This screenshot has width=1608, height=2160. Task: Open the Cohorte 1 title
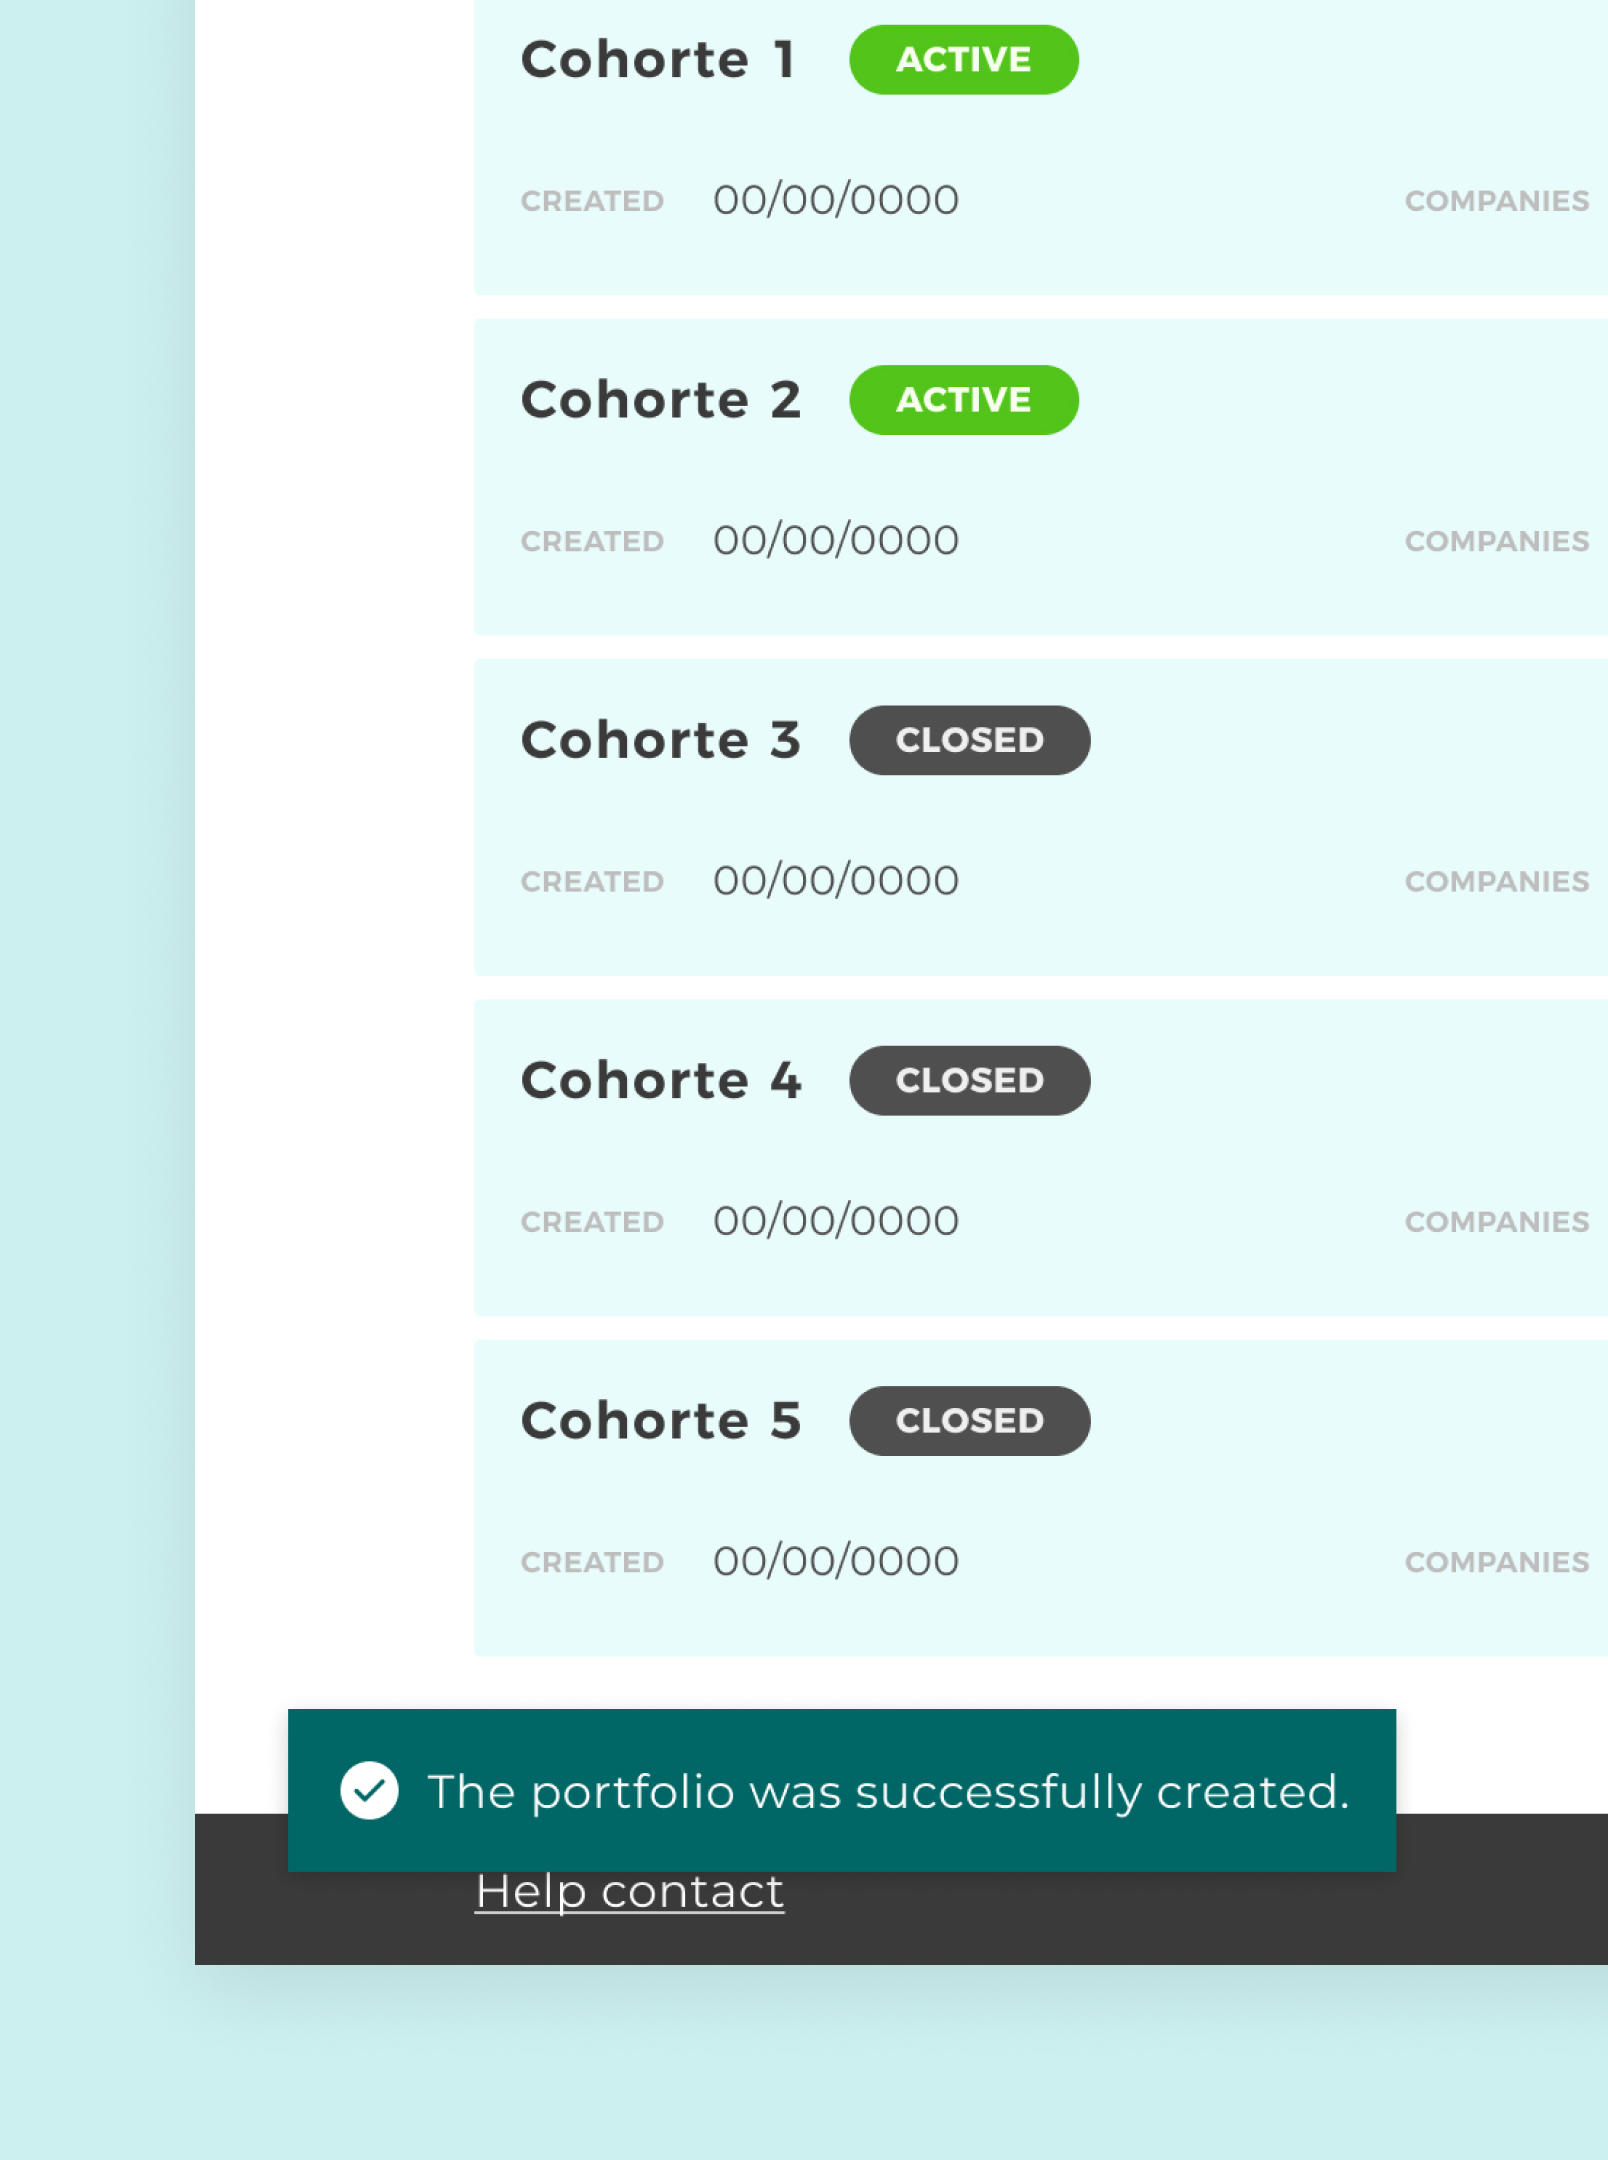(x=658, y=60)
